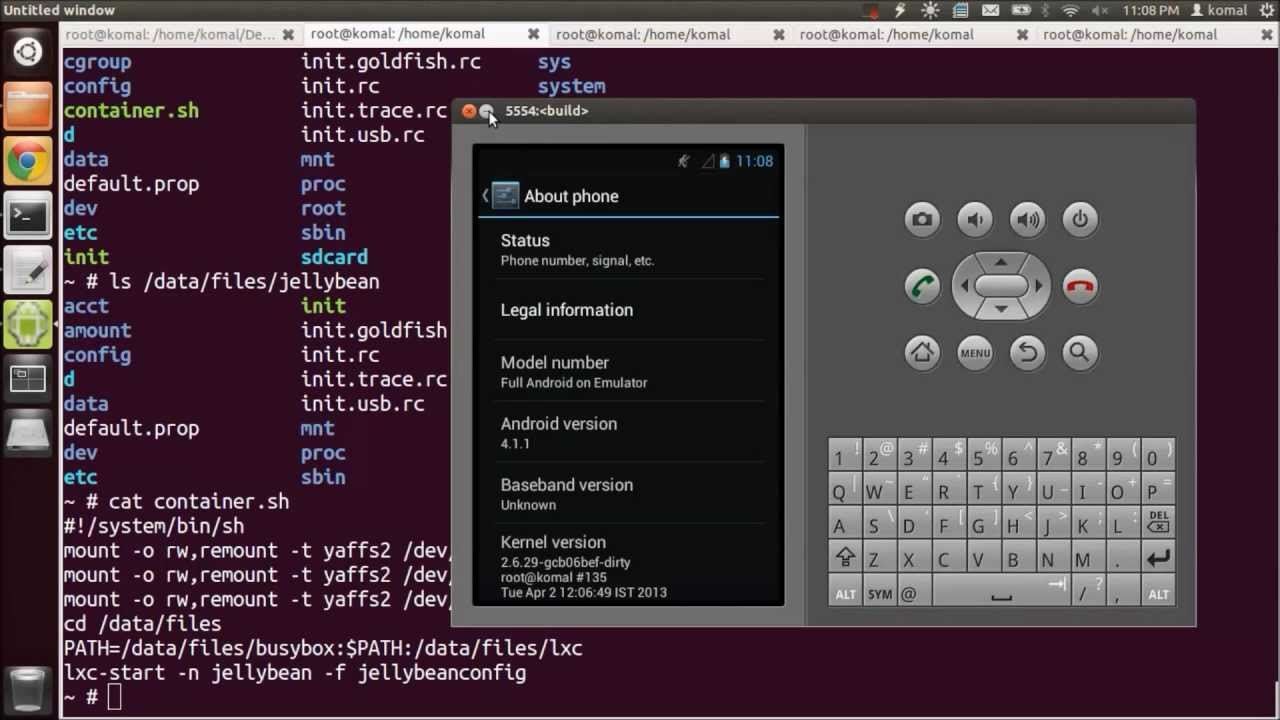Tap the red end-call button

pos(1080,286)
